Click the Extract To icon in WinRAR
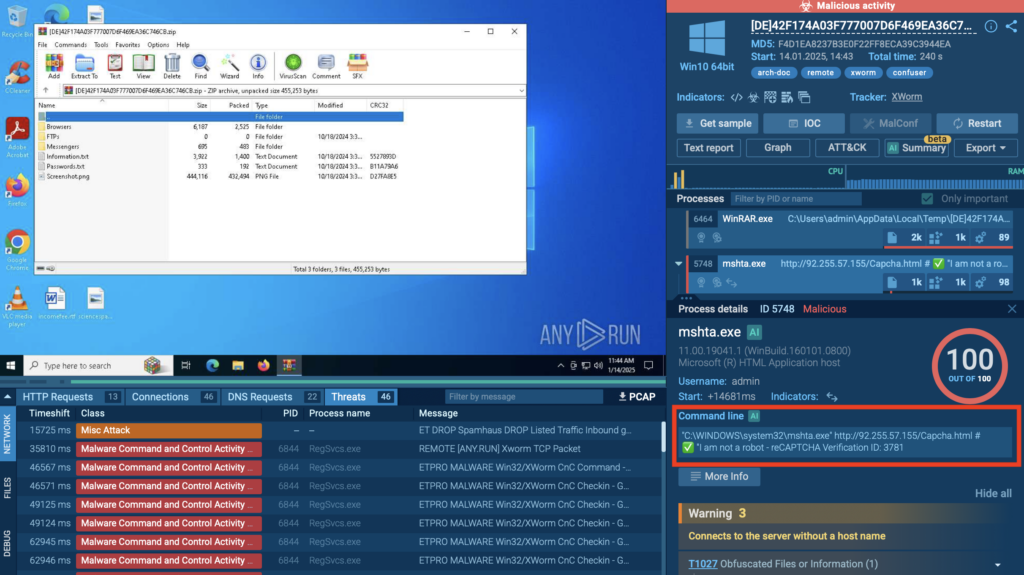 coord(84,66)
